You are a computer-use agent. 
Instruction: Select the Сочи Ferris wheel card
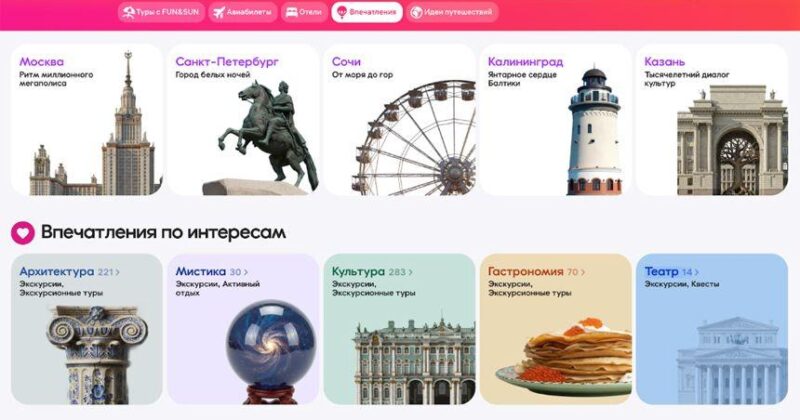399,119
